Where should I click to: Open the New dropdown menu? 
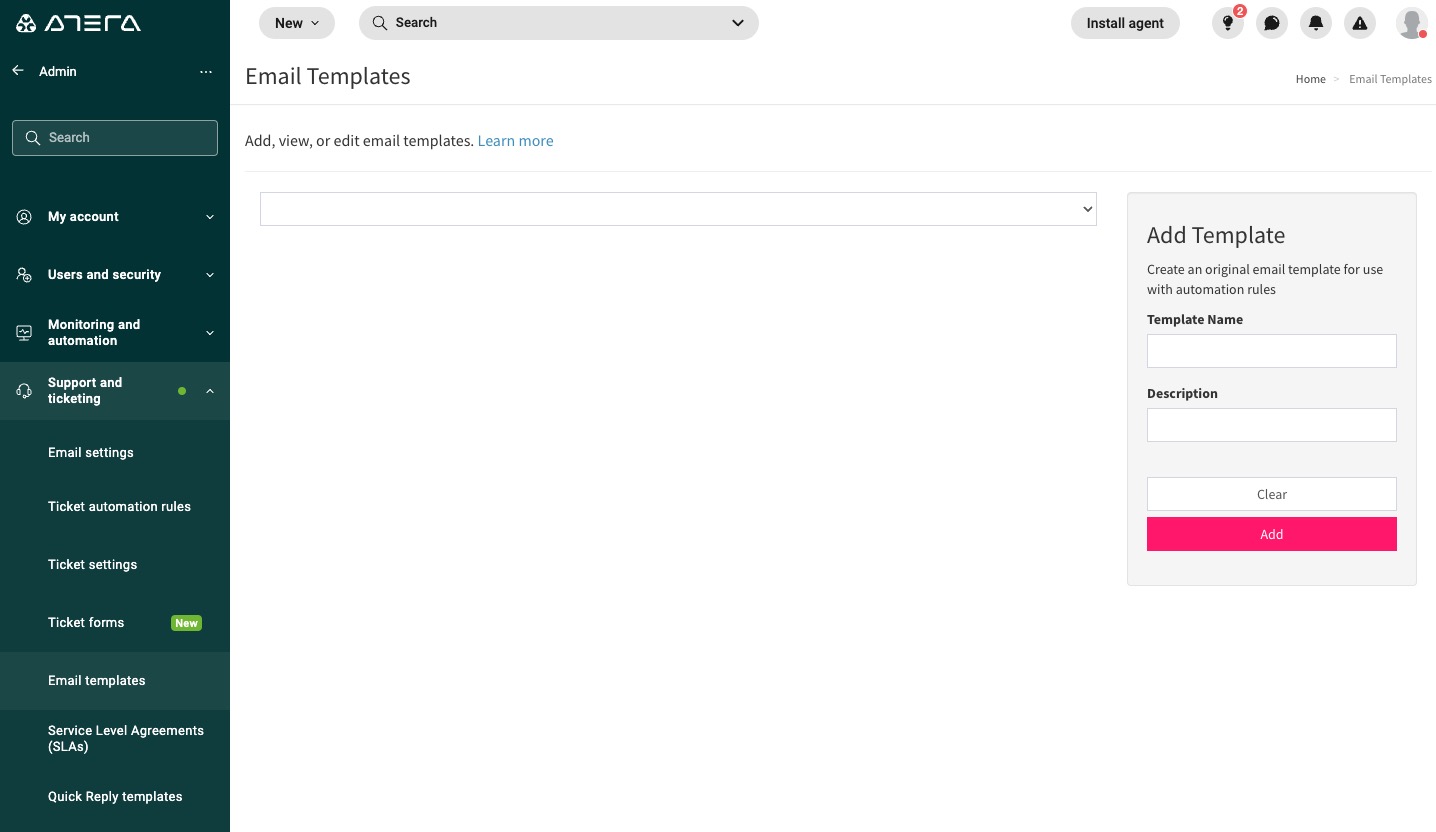pos(296,22)
